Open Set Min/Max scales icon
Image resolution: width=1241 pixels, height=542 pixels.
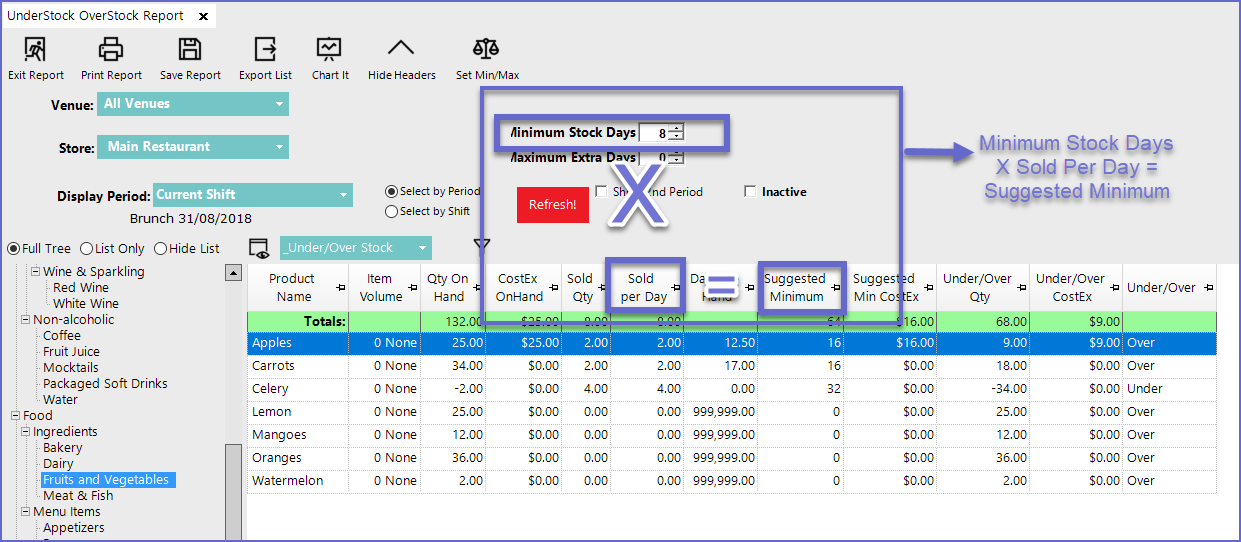pos(487,49)
